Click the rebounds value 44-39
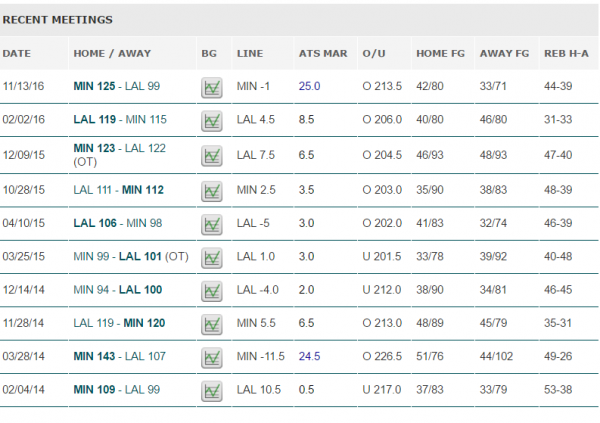 coord(558,86)
